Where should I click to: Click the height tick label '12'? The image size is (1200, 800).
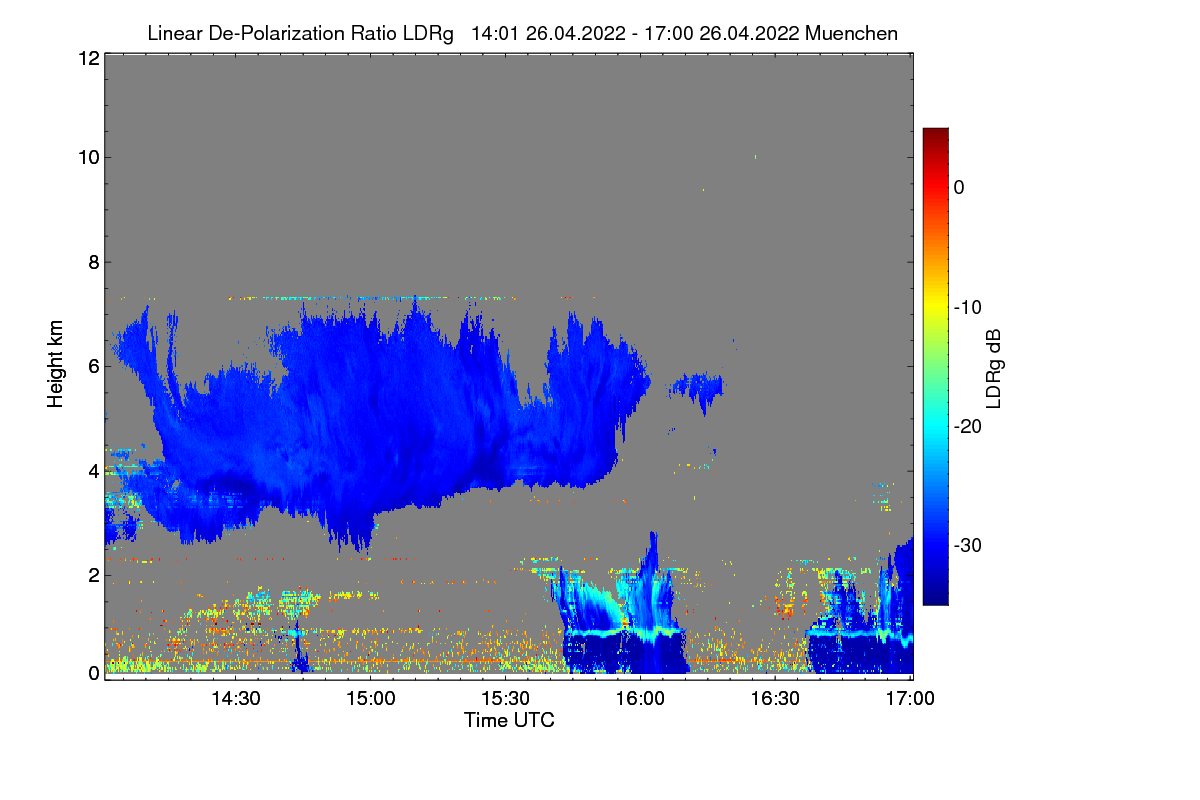pos(88,58)
